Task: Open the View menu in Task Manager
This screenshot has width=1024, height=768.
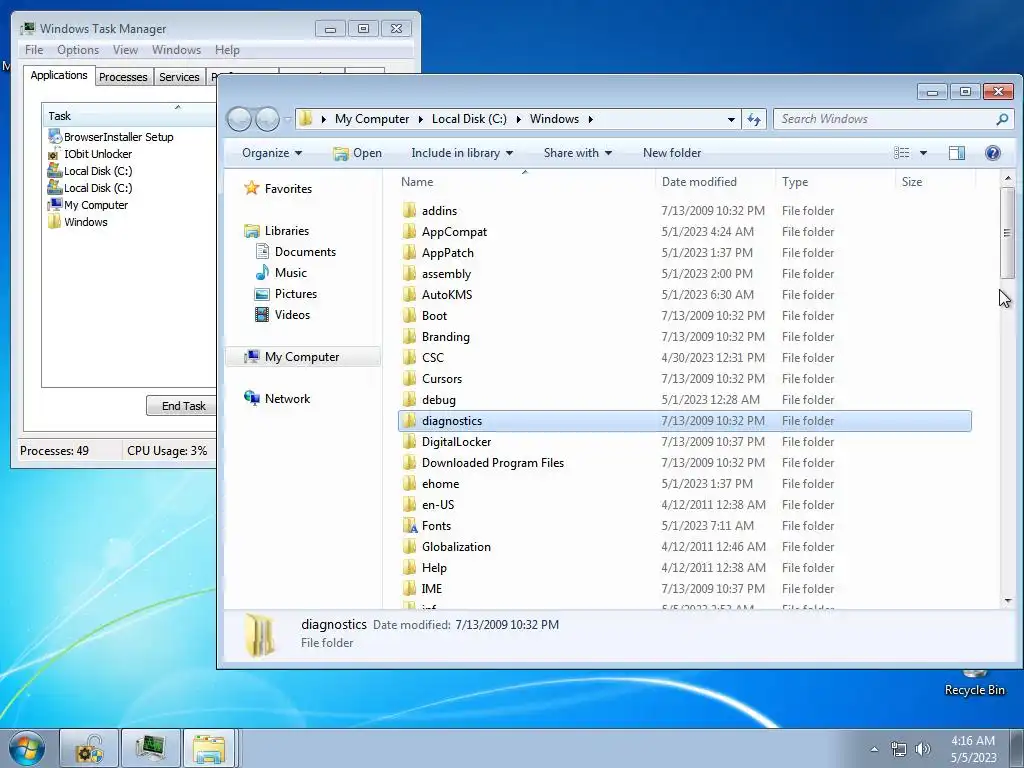Action: point(125,50)
